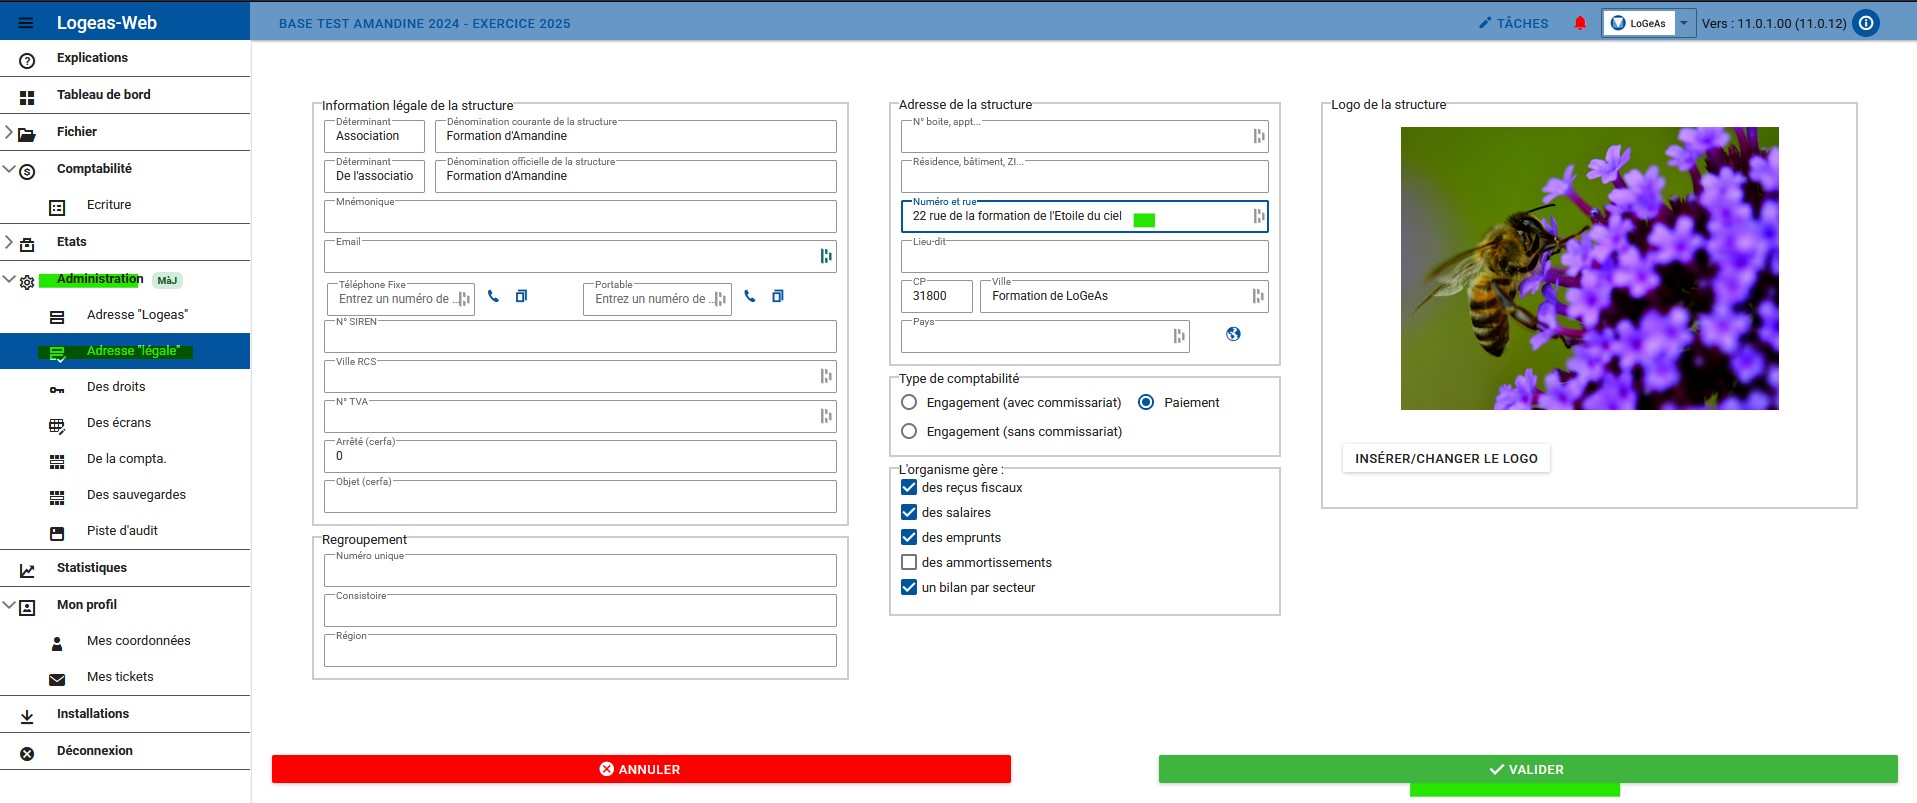Image resolution: width=1917 pixels, height=803 pixels.
Task: Open the LoGeAs dropdown in header
Action: click(1684, 23)
